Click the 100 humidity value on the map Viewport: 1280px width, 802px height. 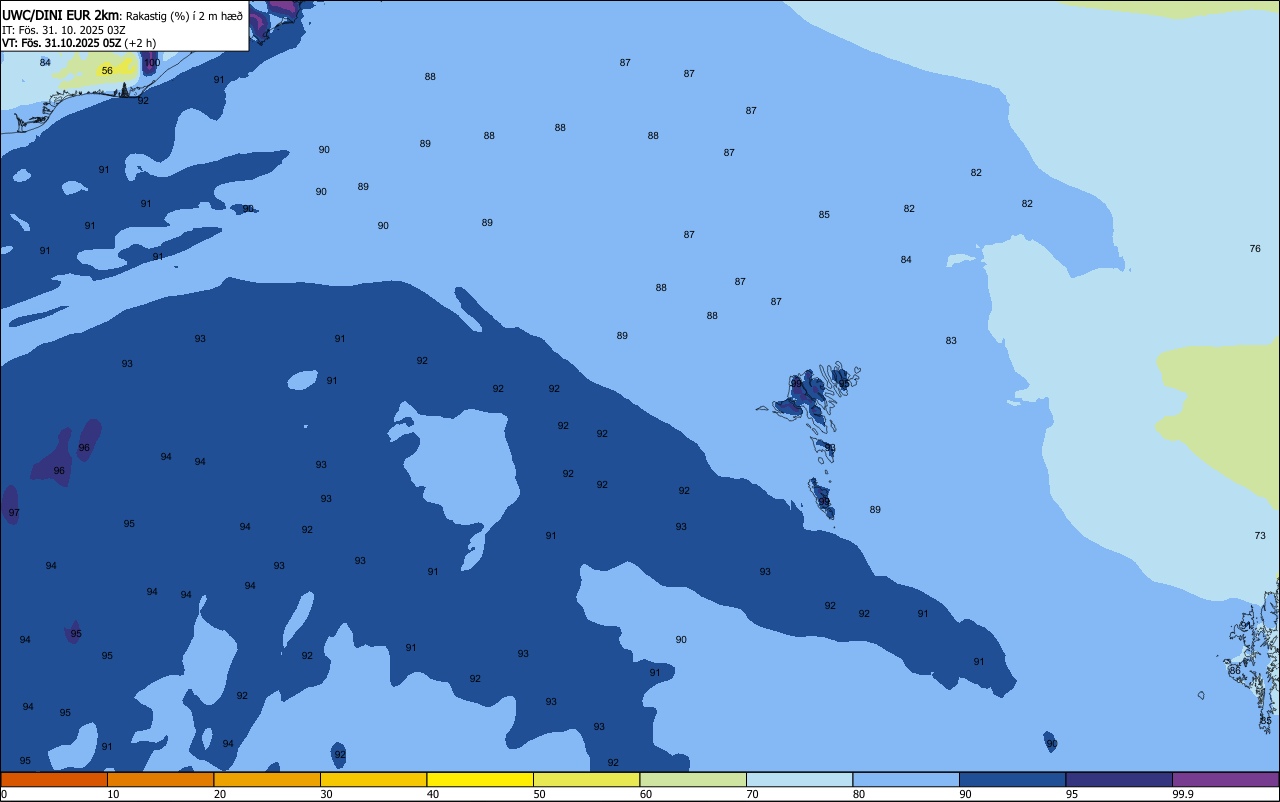tap(151, 63)
